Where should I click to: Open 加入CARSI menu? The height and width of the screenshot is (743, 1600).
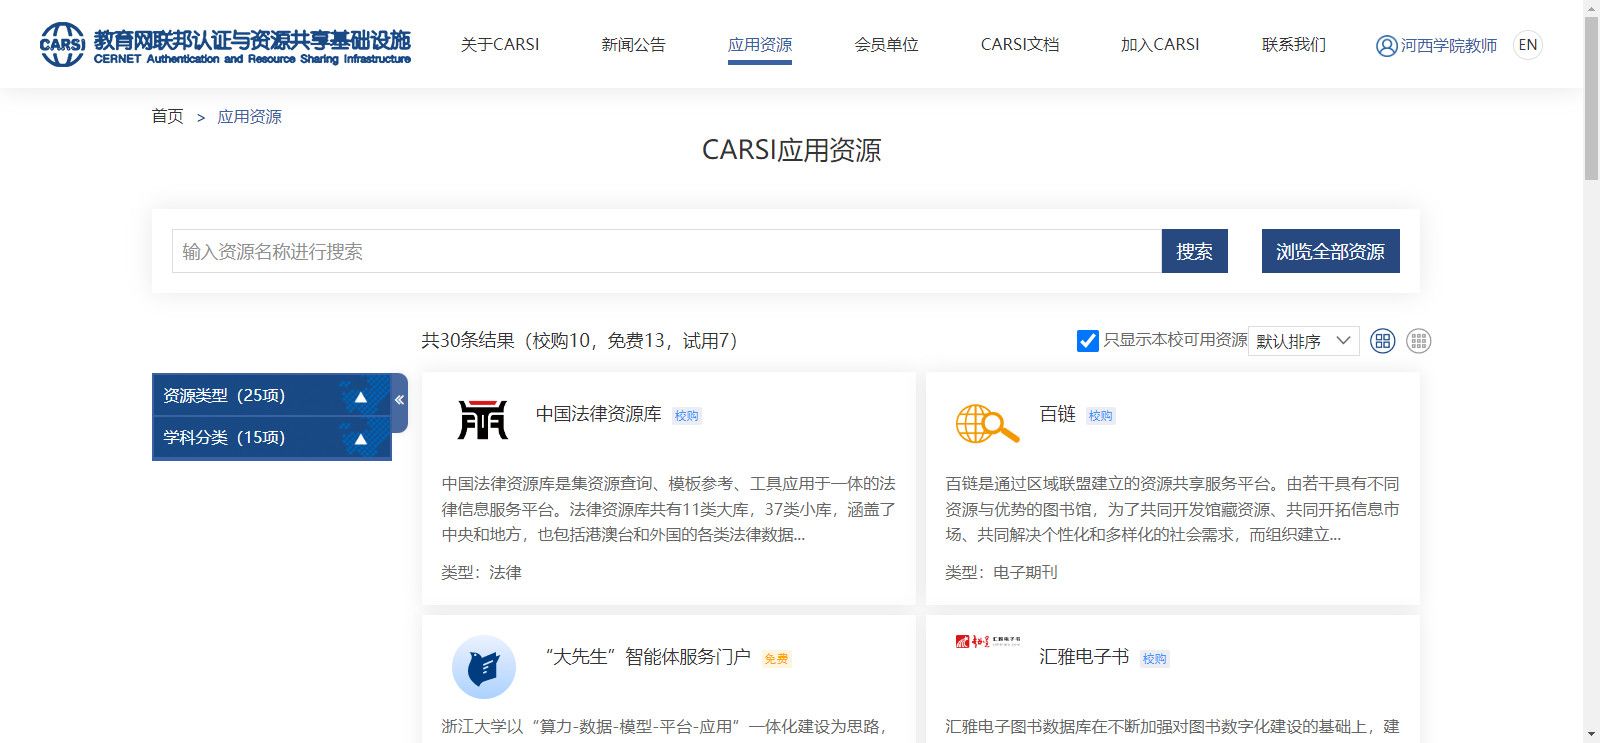(x=1160, y=44)
